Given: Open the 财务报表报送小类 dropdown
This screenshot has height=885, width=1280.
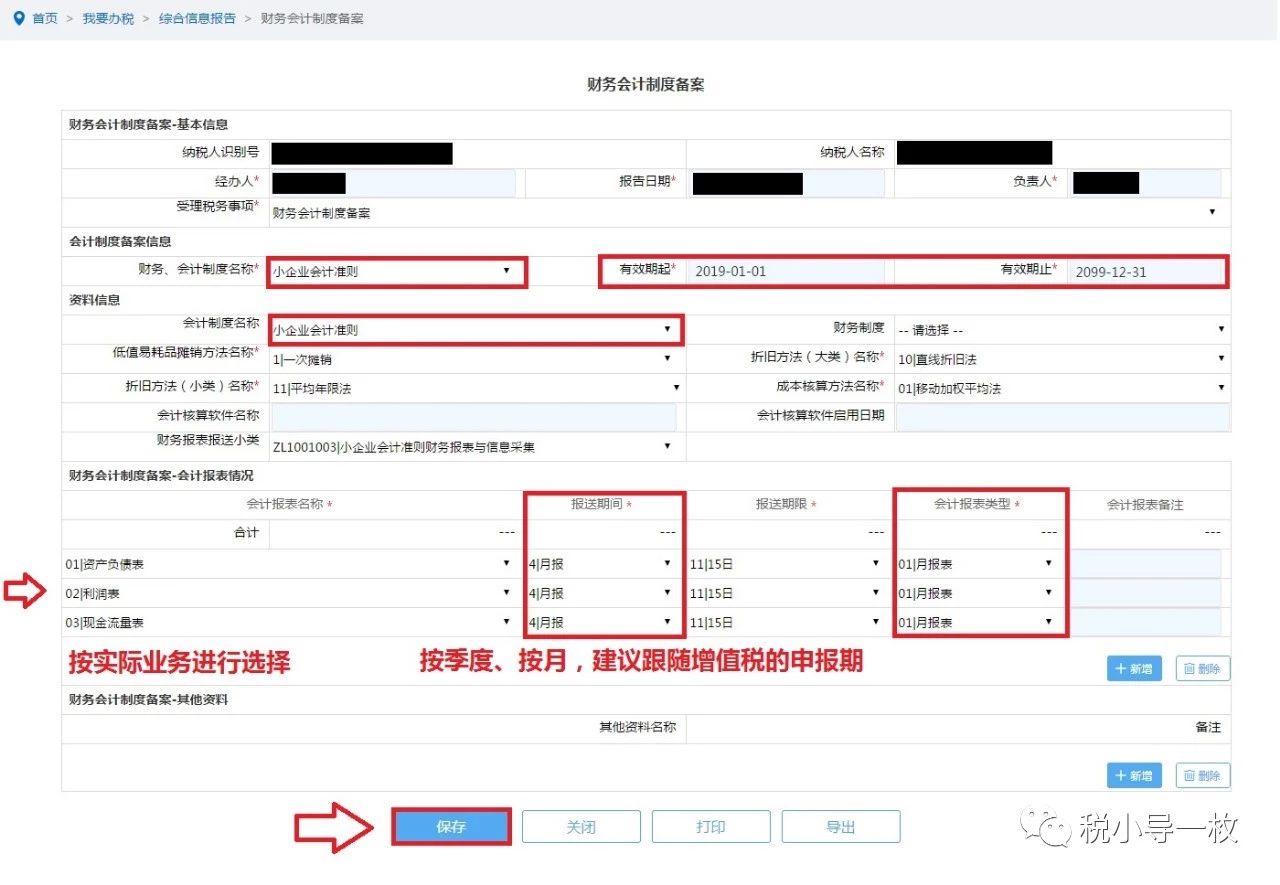Looking at the screenshot, I should (474, 447).
